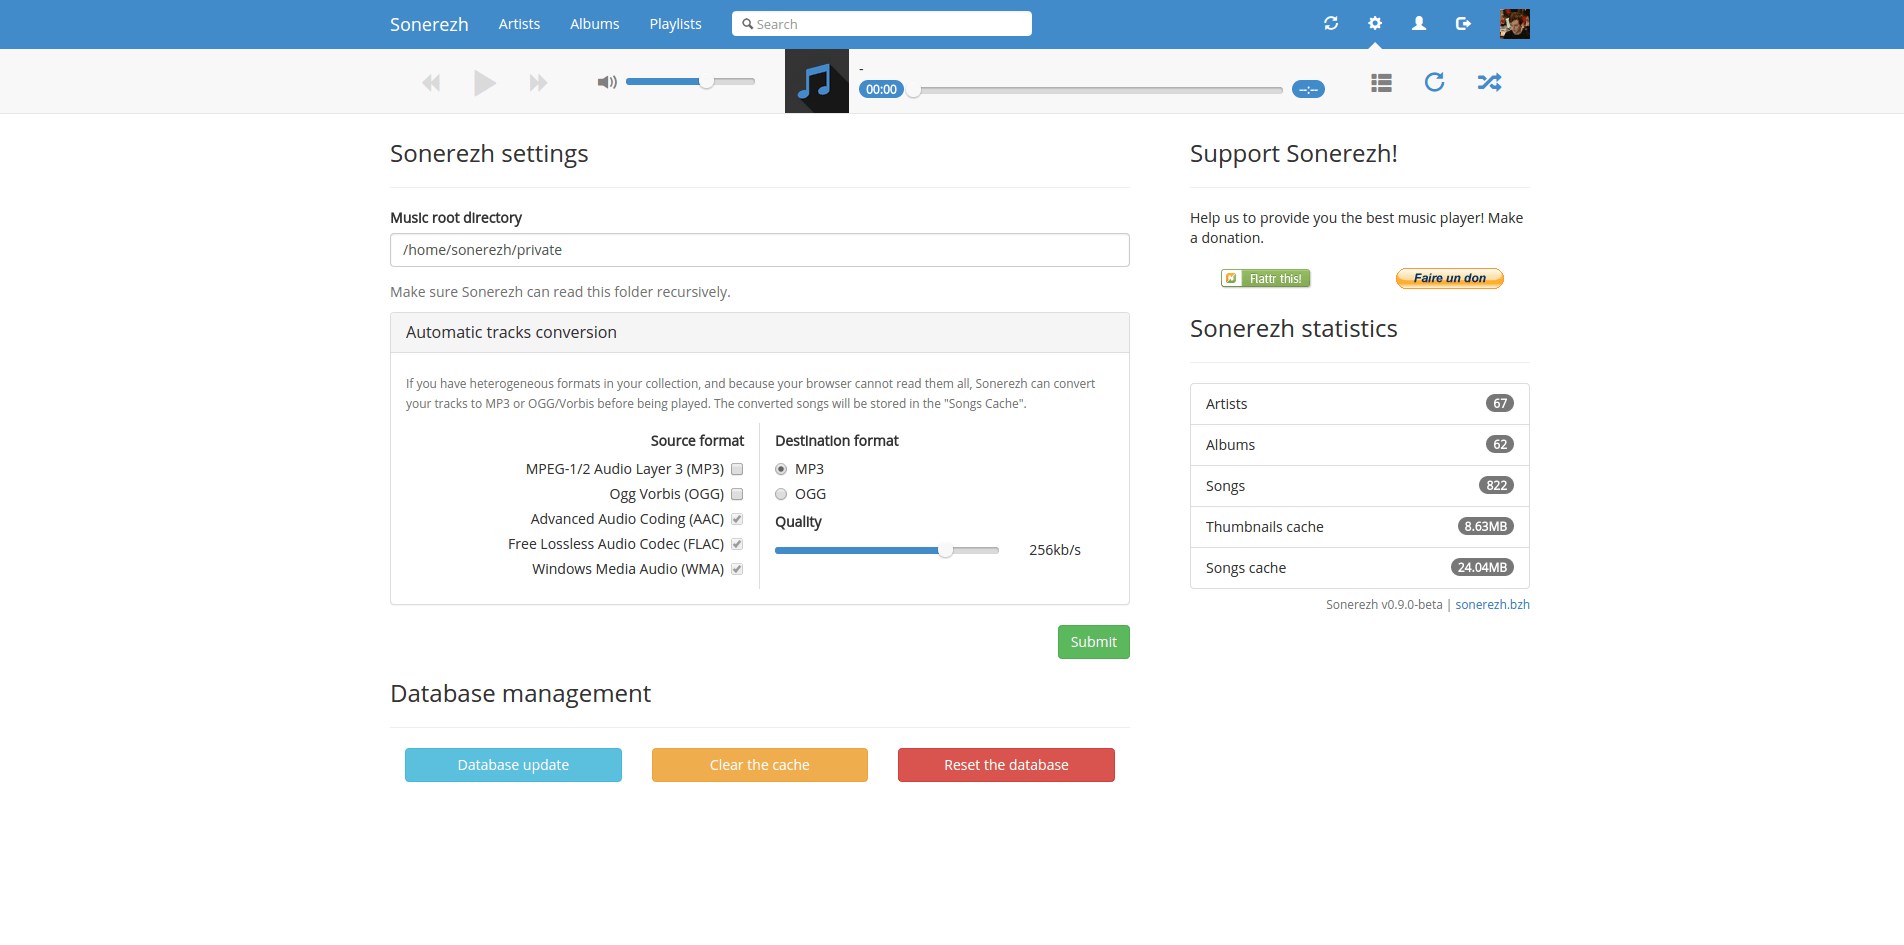The image size is (1904, 945).
Task: Click the Music root directory field
Action: point(760,250)
